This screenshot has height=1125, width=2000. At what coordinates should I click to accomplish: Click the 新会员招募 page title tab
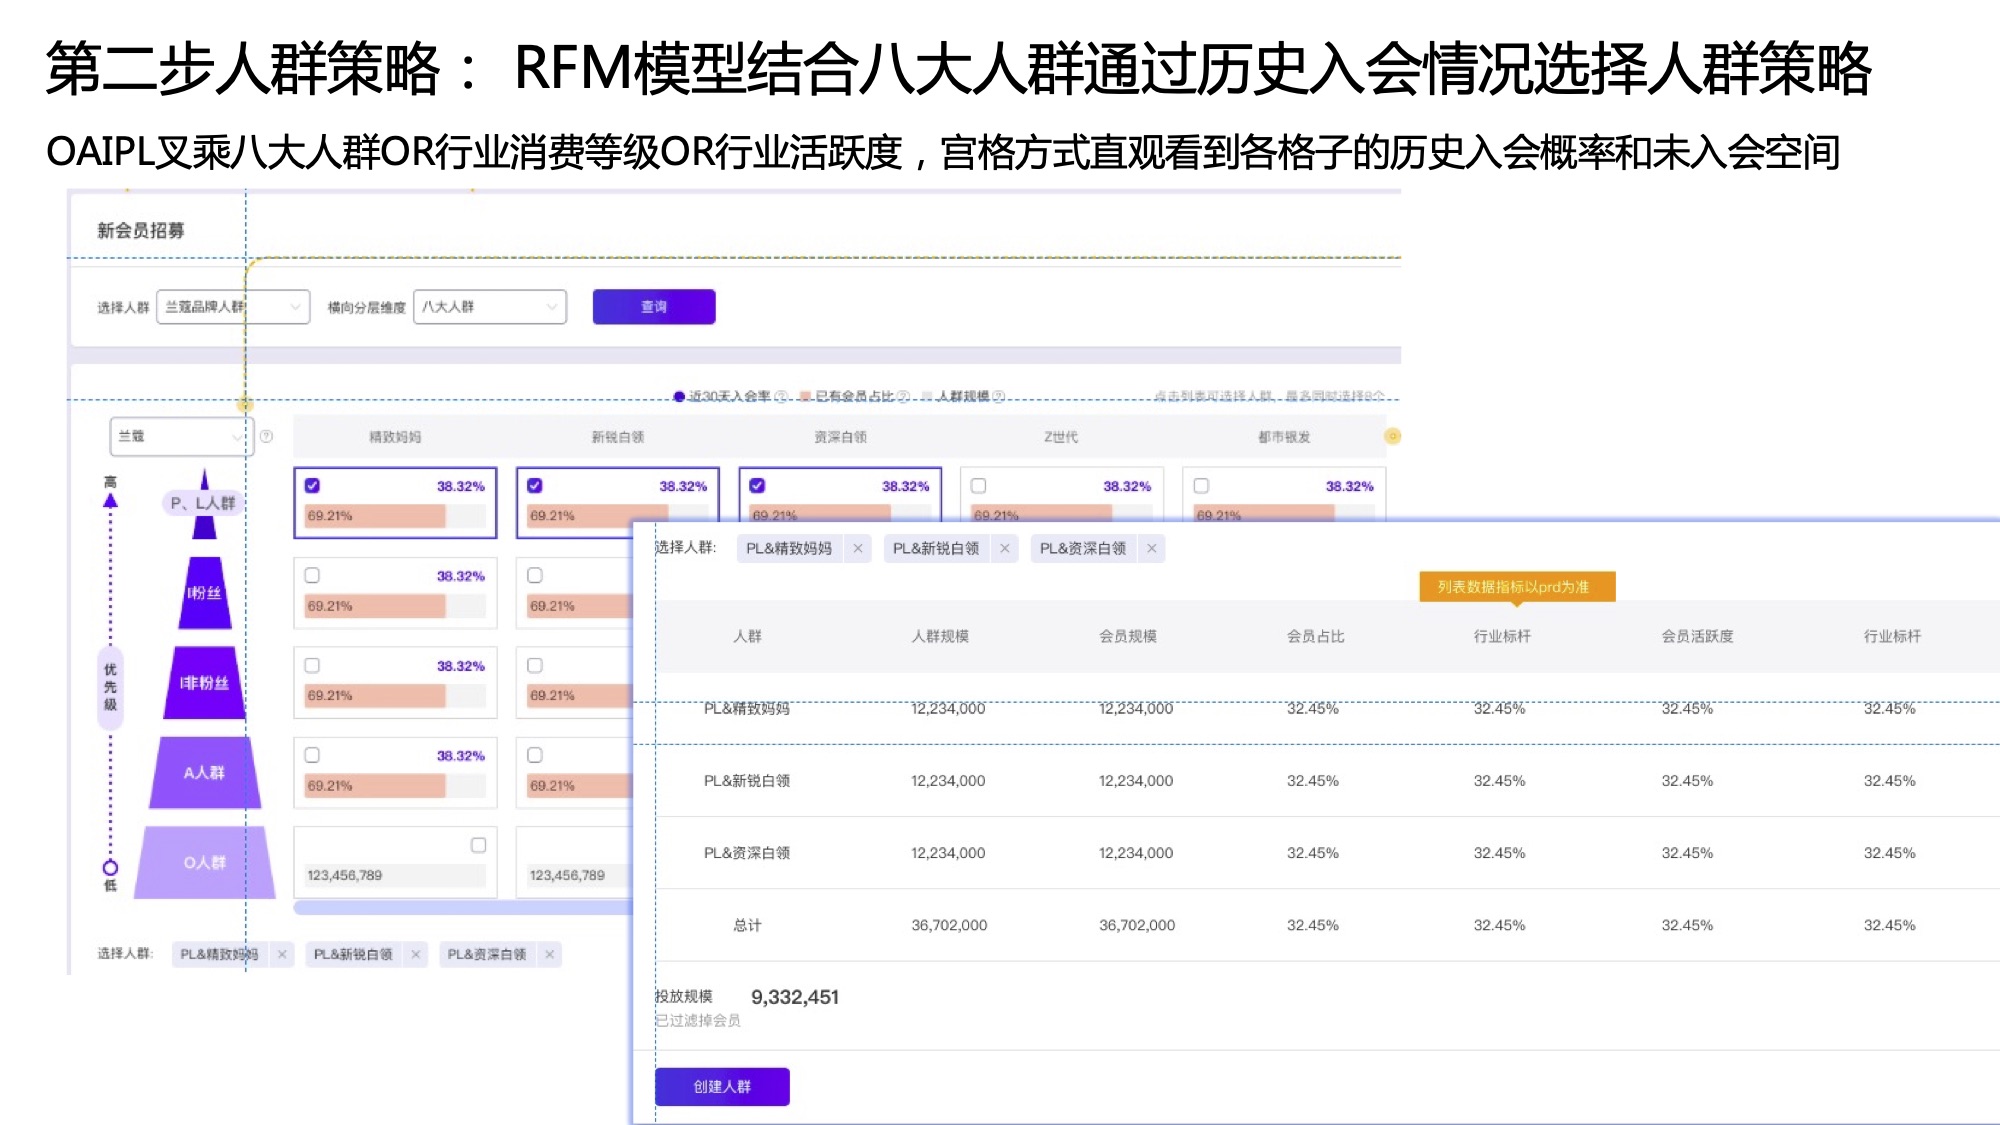(141, 230)
